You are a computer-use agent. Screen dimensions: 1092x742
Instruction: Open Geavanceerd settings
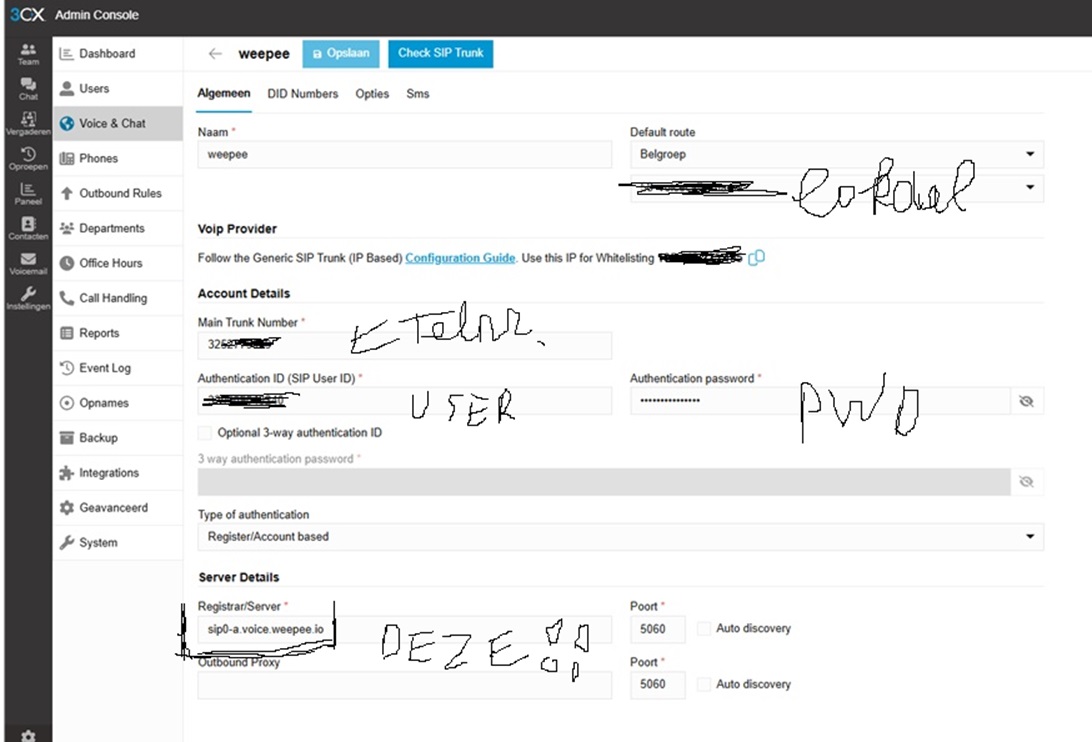pyautogui.click(x=118, y=507)
